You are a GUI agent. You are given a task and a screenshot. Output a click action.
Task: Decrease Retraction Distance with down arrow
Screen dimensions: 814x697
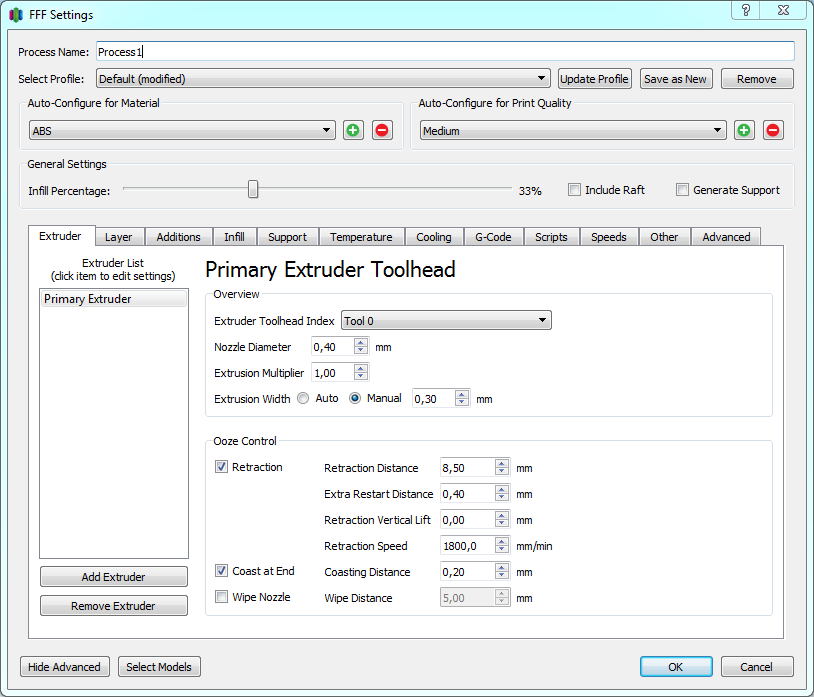501,472
